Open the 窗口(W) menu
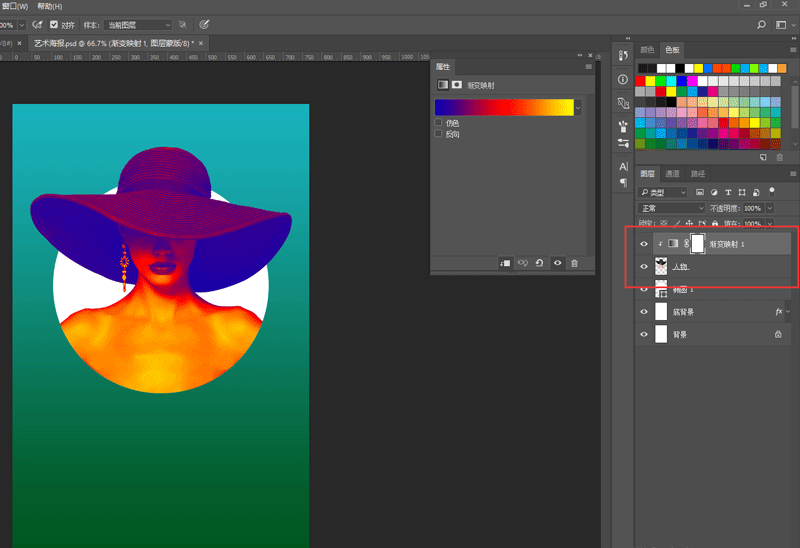 (x=14, y=6)
